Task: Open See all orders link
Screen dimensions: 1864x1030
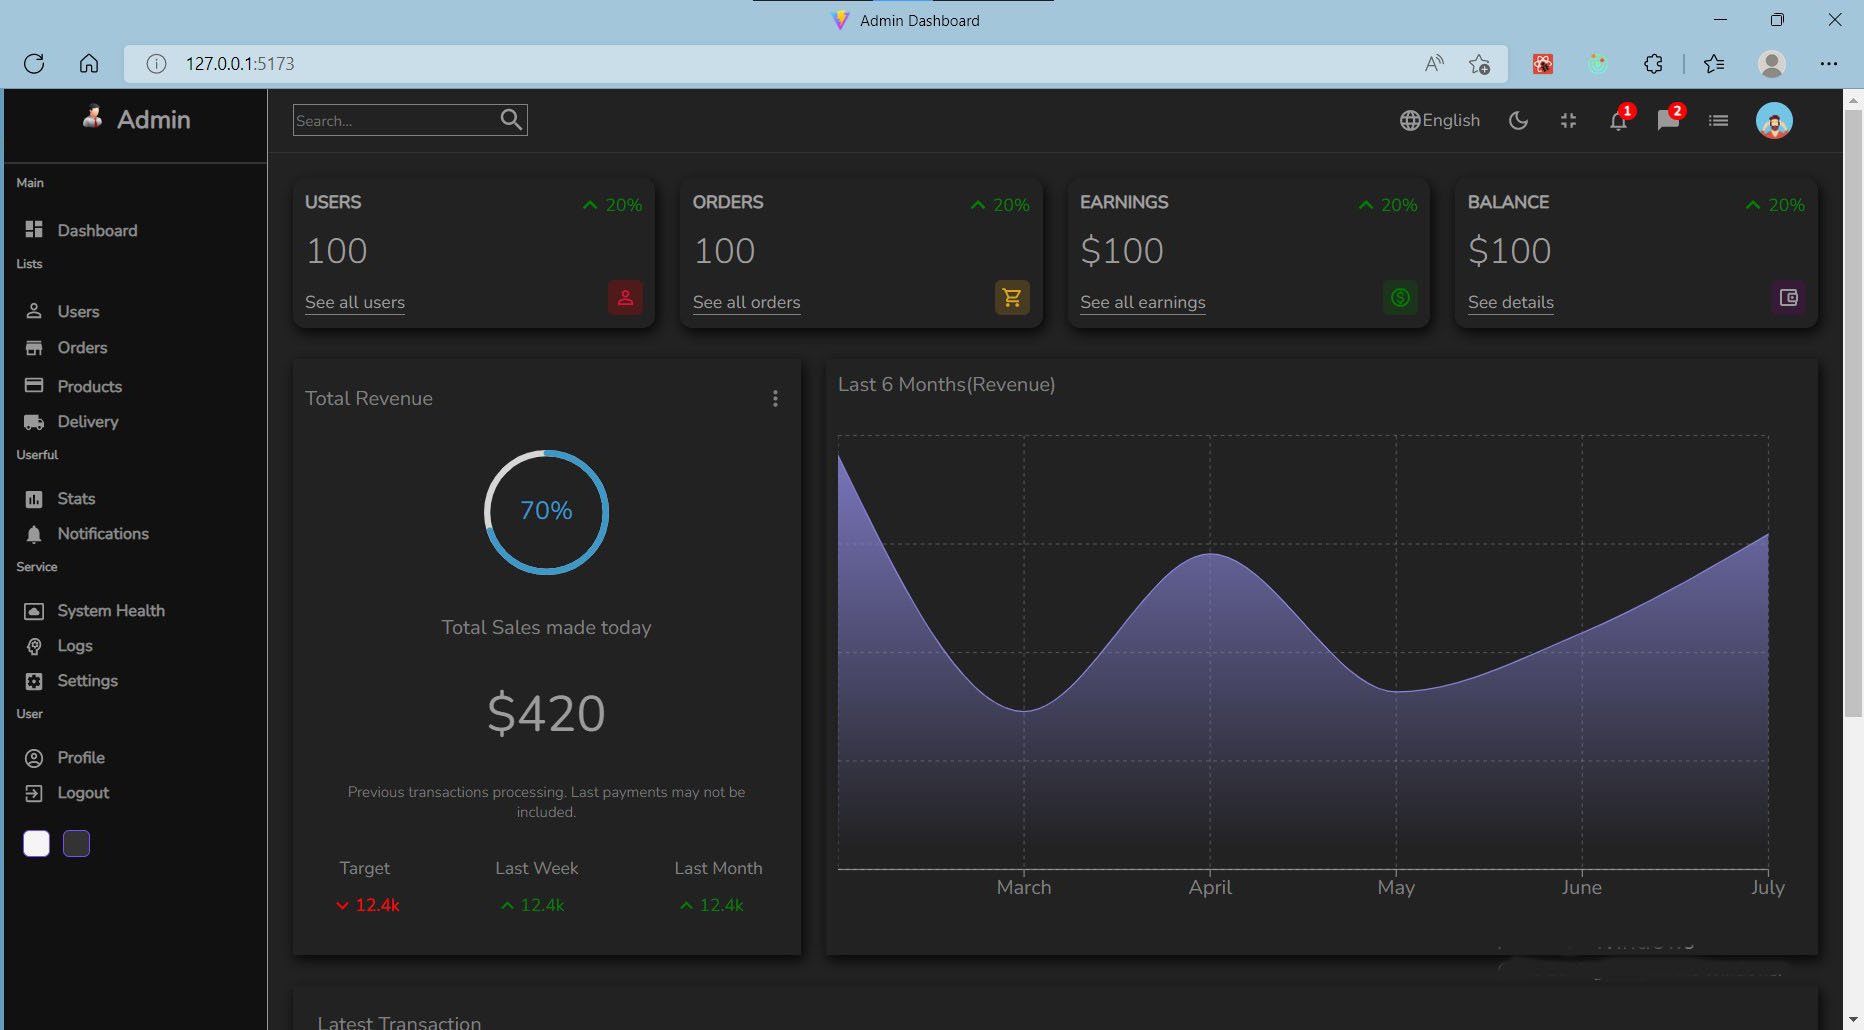Action: coord(746,302)
